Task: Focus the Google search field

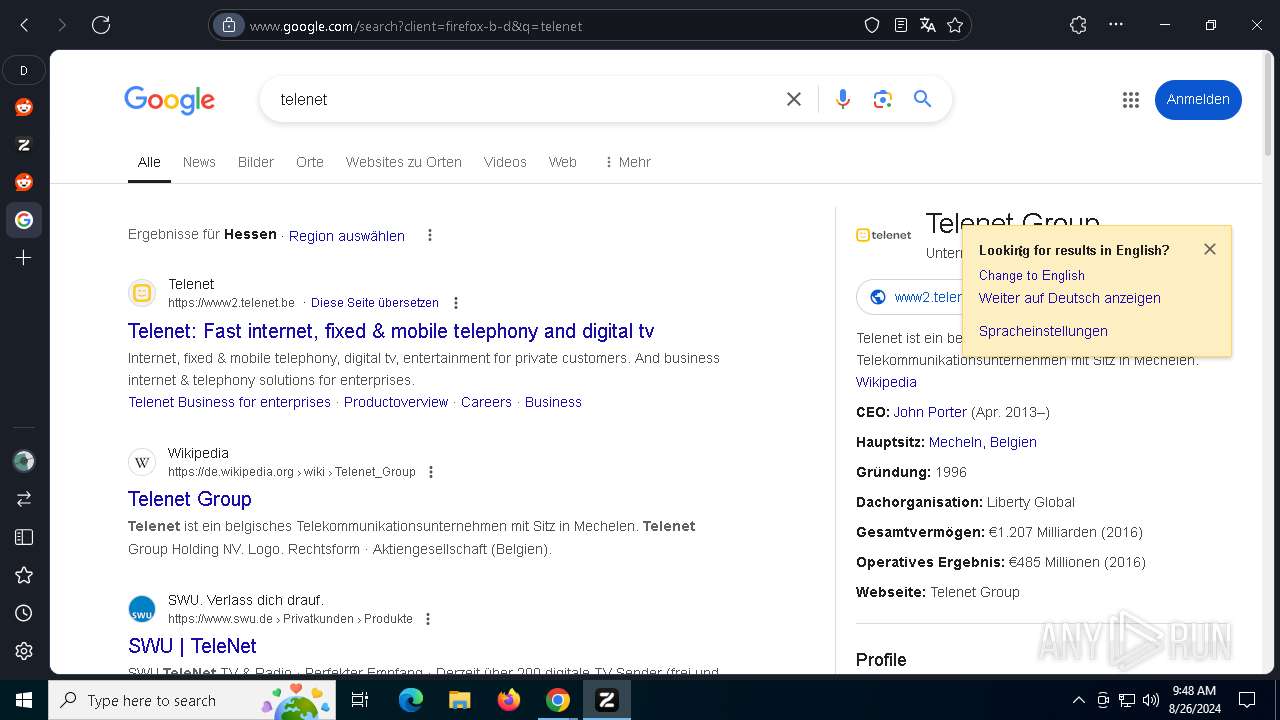Action: [520, 99]
